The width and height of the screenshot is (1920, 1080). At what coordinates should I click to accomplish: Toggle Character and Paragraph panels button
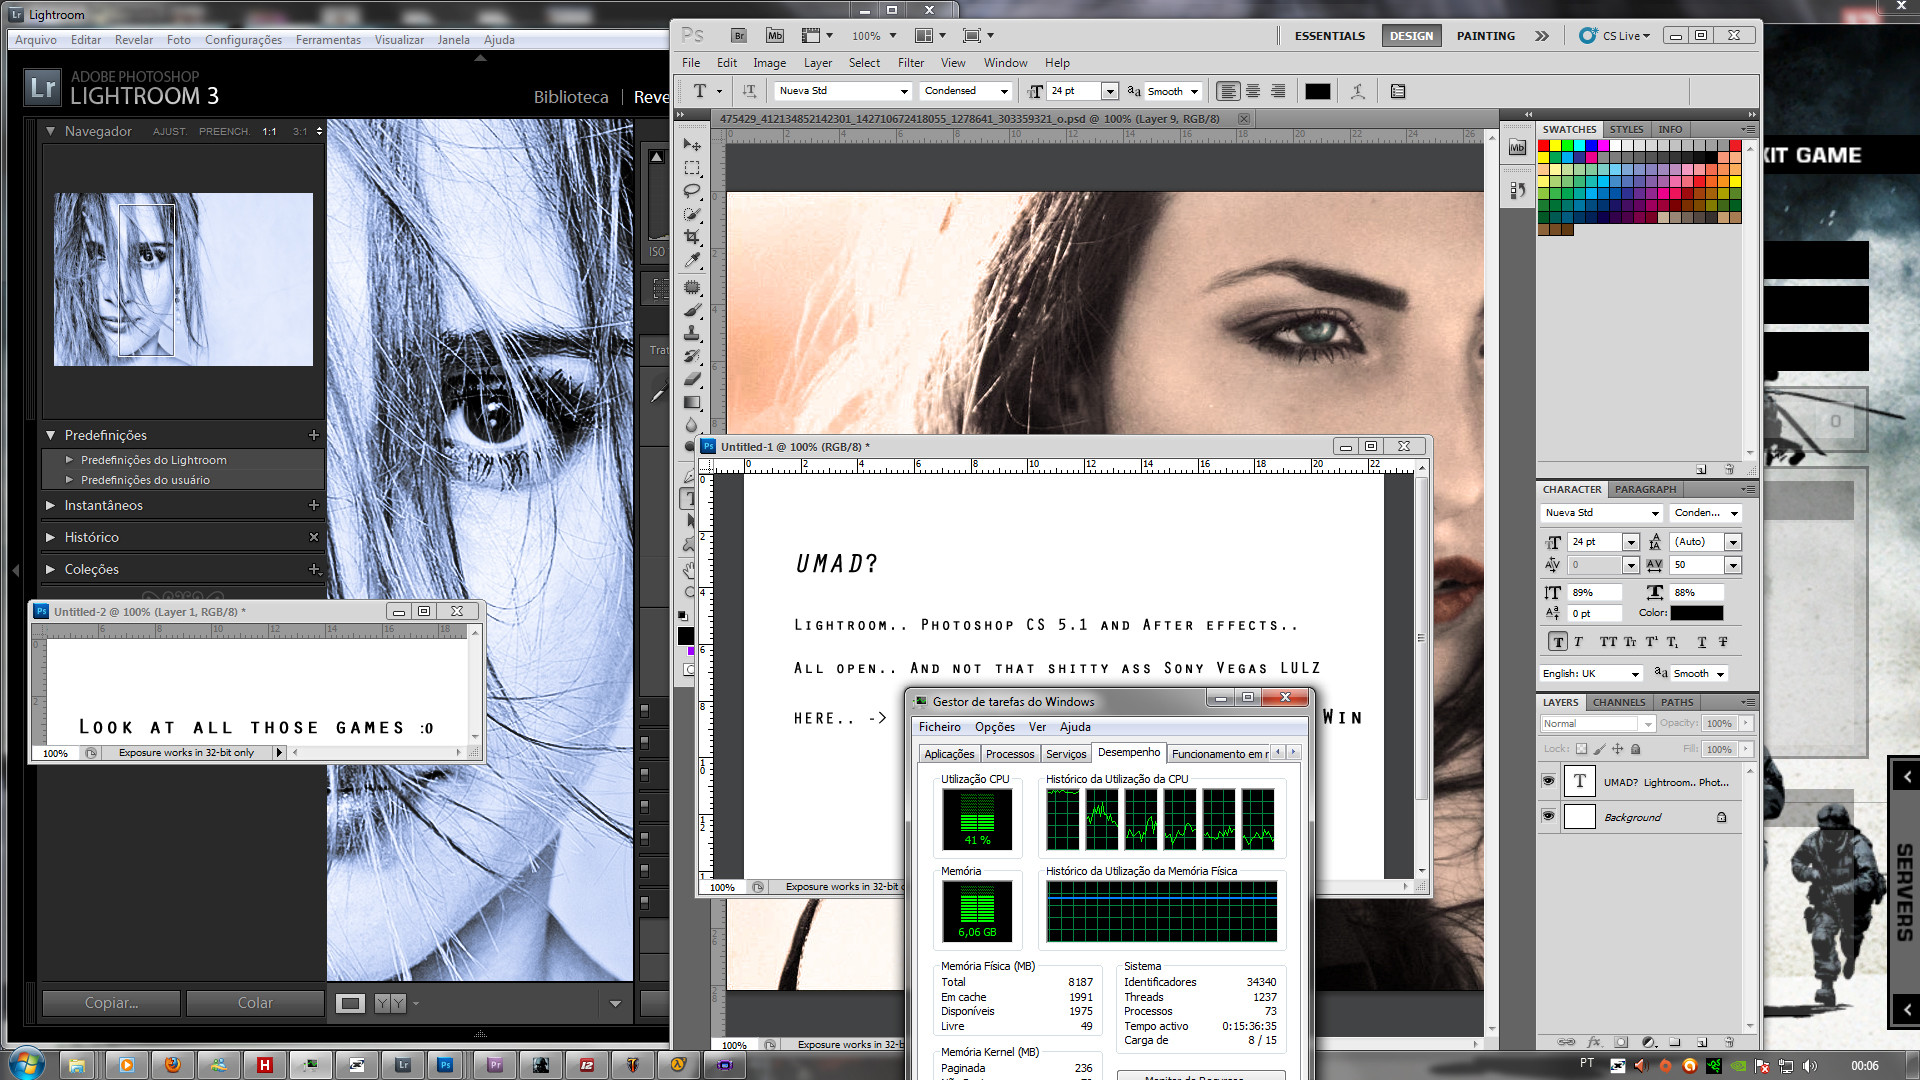point(1398,91)
